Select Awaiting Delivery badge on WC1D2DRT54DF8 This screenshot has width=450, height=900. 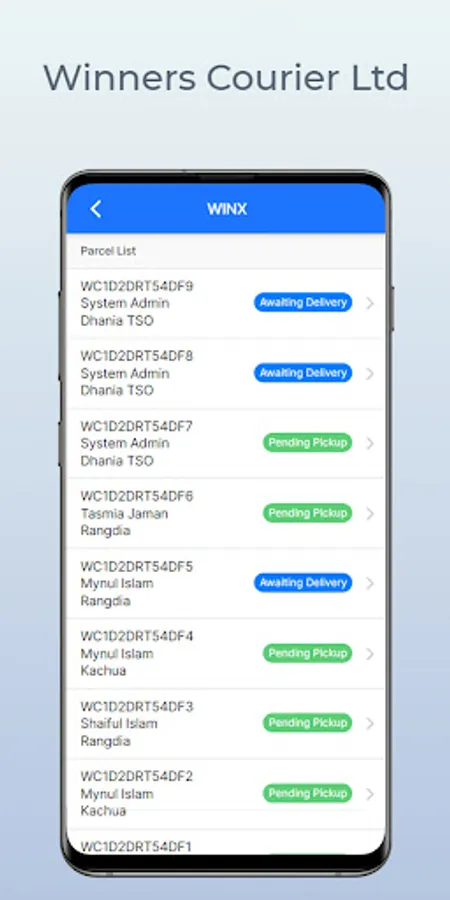[x=303, y=373]
